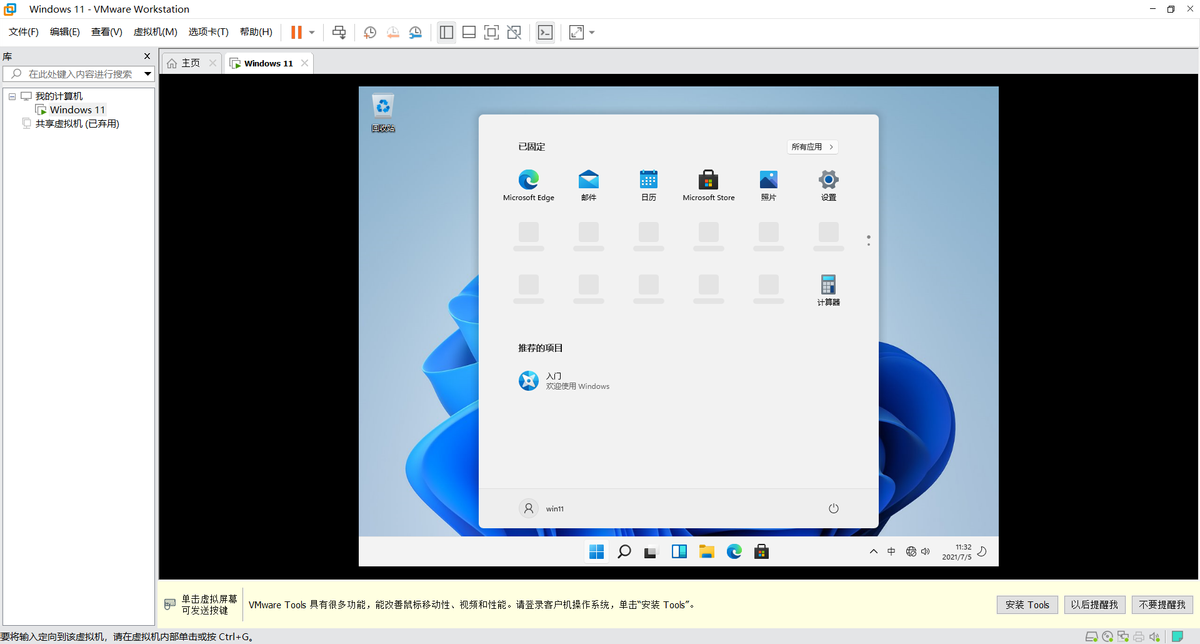Open the snapshot manager
Viewport: 1200px width, 644px height.
pyautogui.click(x=415, y=32)
